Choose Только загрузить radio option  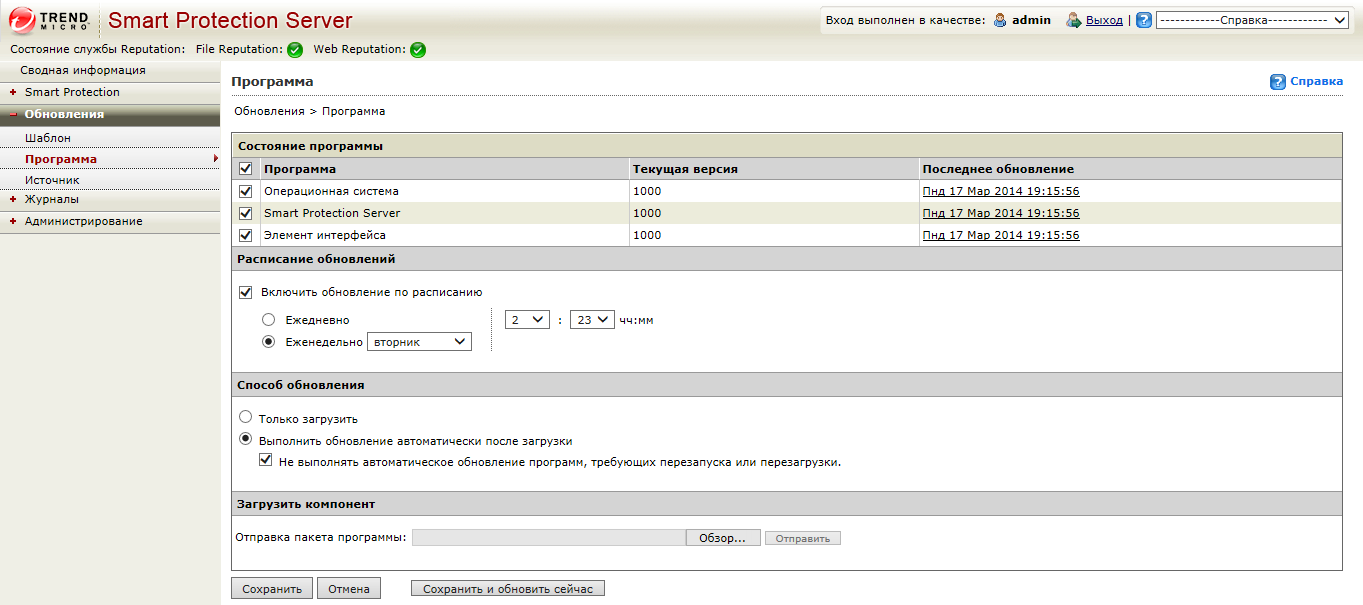(x=246, y=418)
